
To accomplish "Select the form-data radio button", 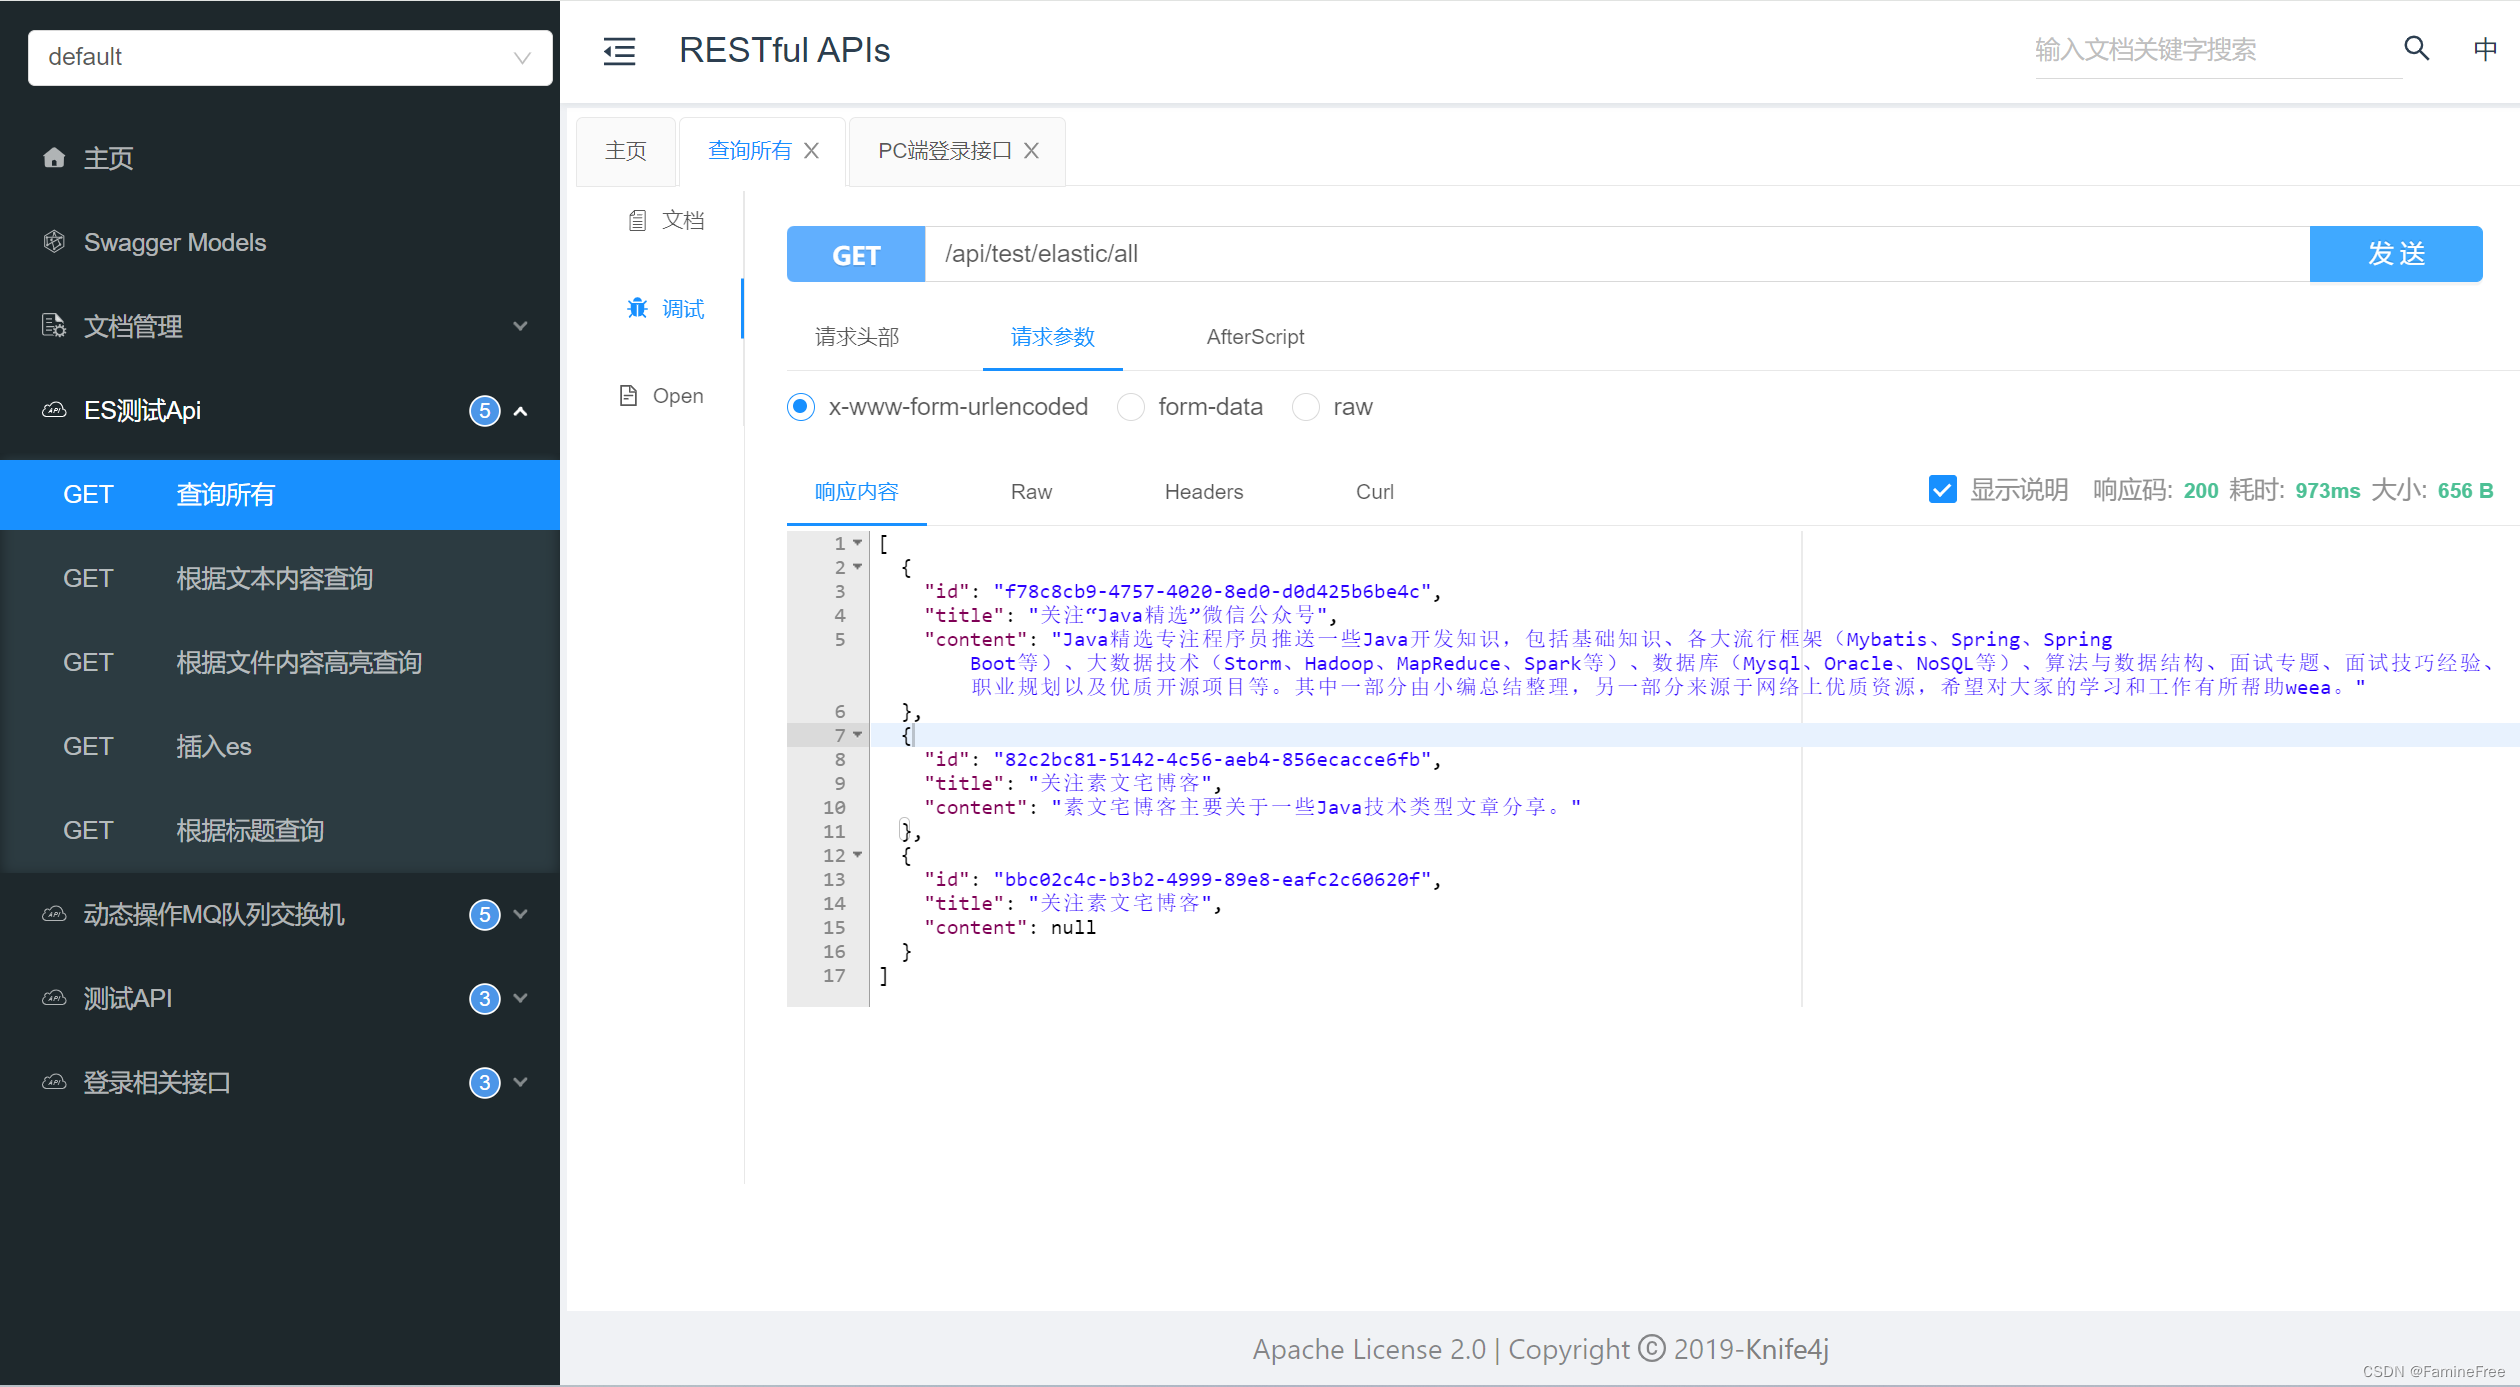I will 1131,407.
